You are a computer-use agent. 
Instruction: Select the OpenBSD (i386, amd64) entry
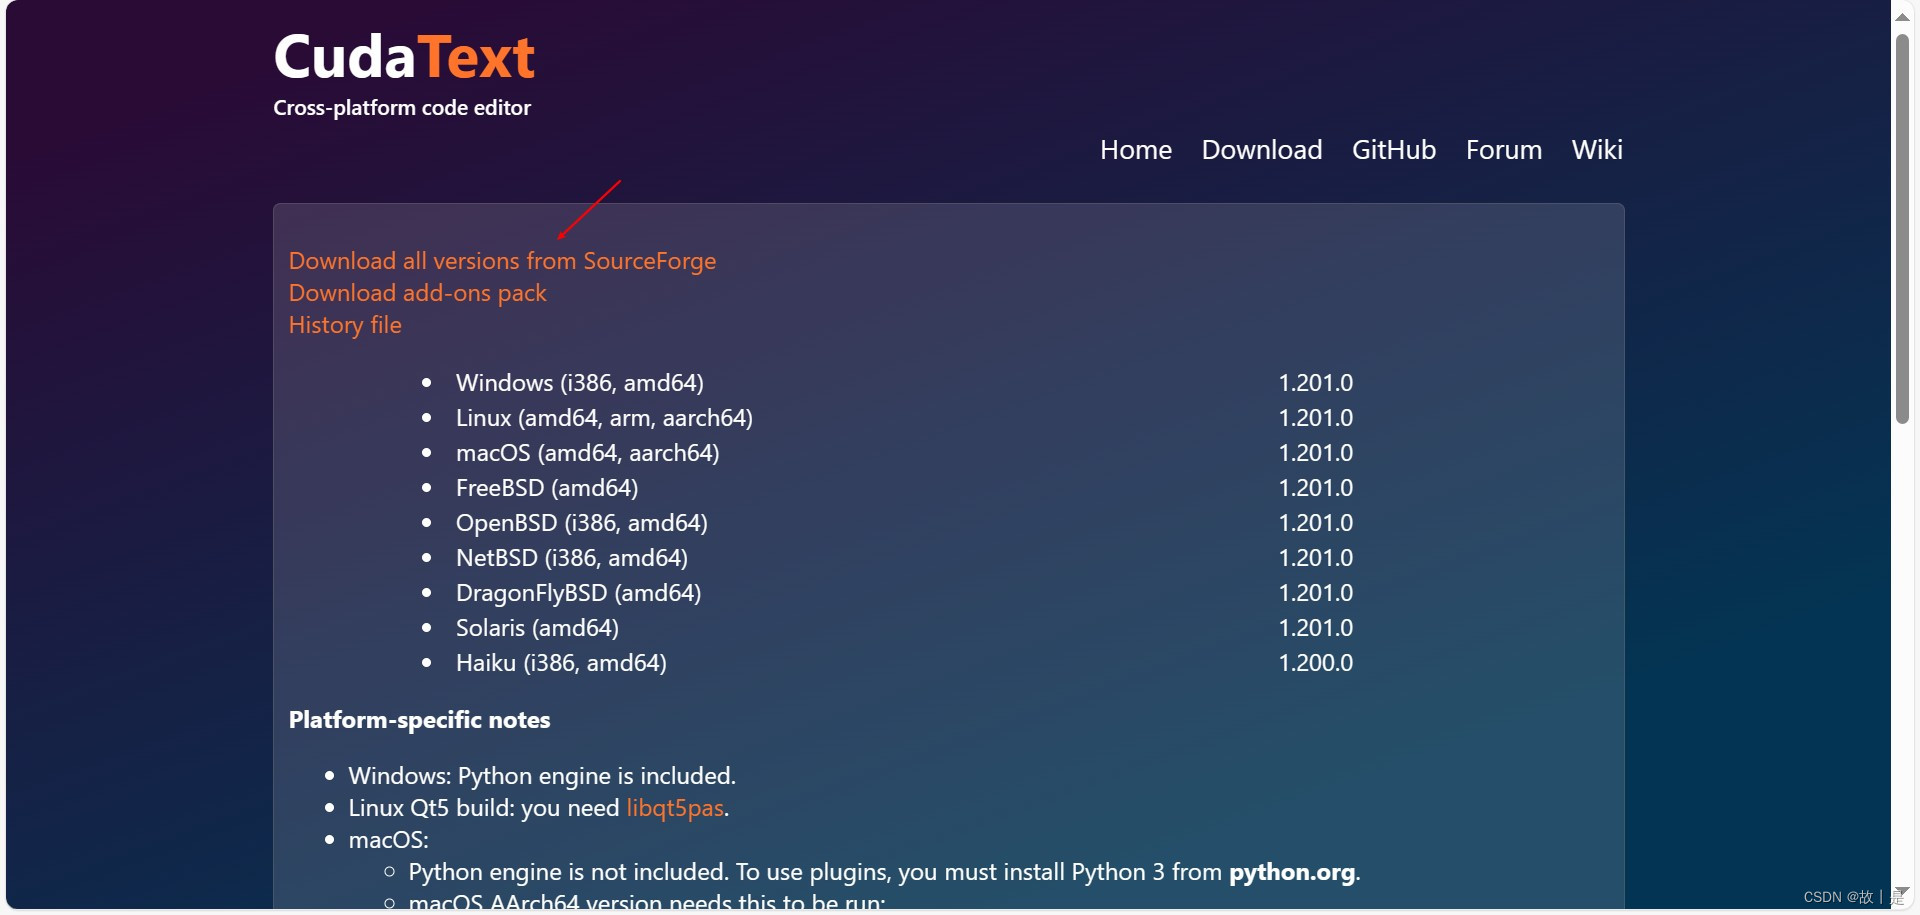(581, 523)
